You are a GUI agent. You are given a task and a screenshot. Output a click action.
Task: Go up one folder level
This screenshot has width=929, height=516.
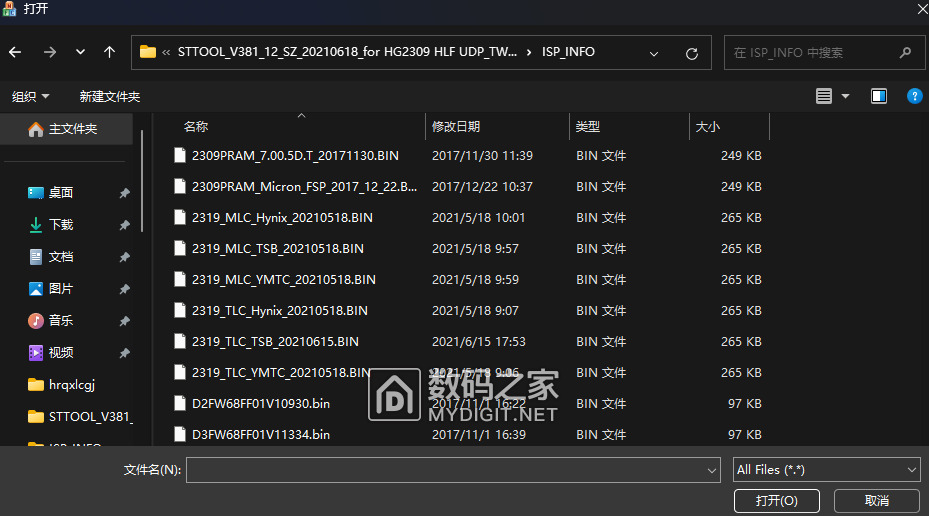(x=110, y=52)
